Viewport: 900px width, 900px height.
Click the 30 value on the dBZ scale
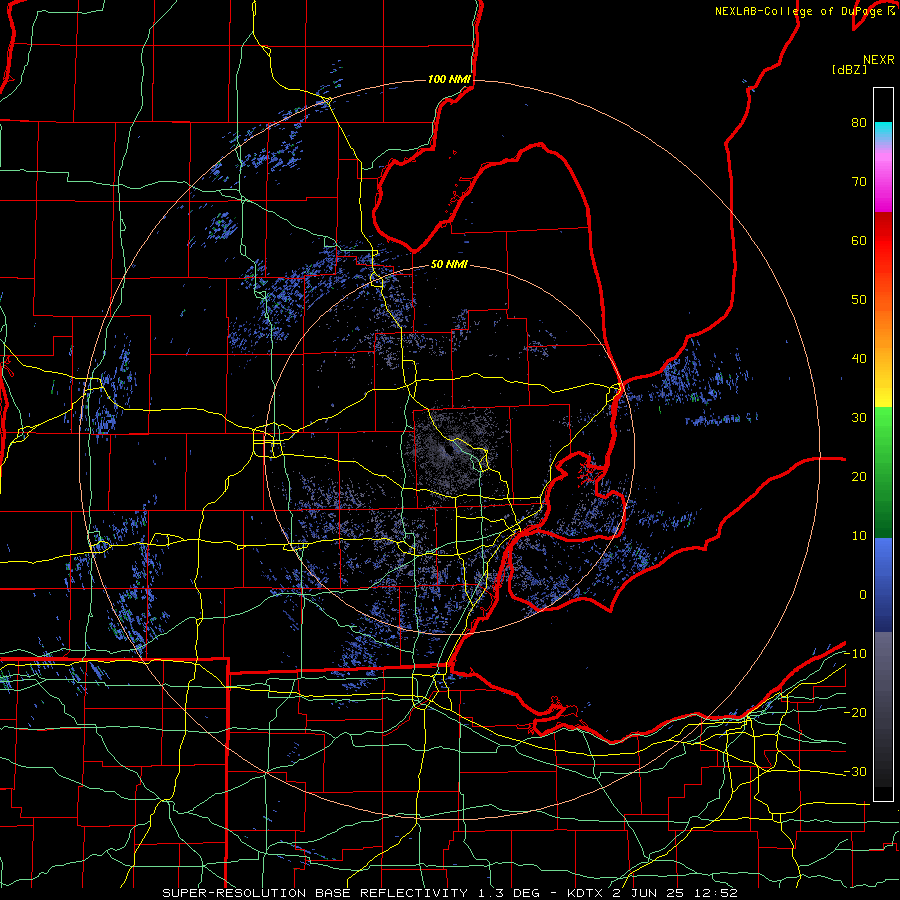pos(859,417)
